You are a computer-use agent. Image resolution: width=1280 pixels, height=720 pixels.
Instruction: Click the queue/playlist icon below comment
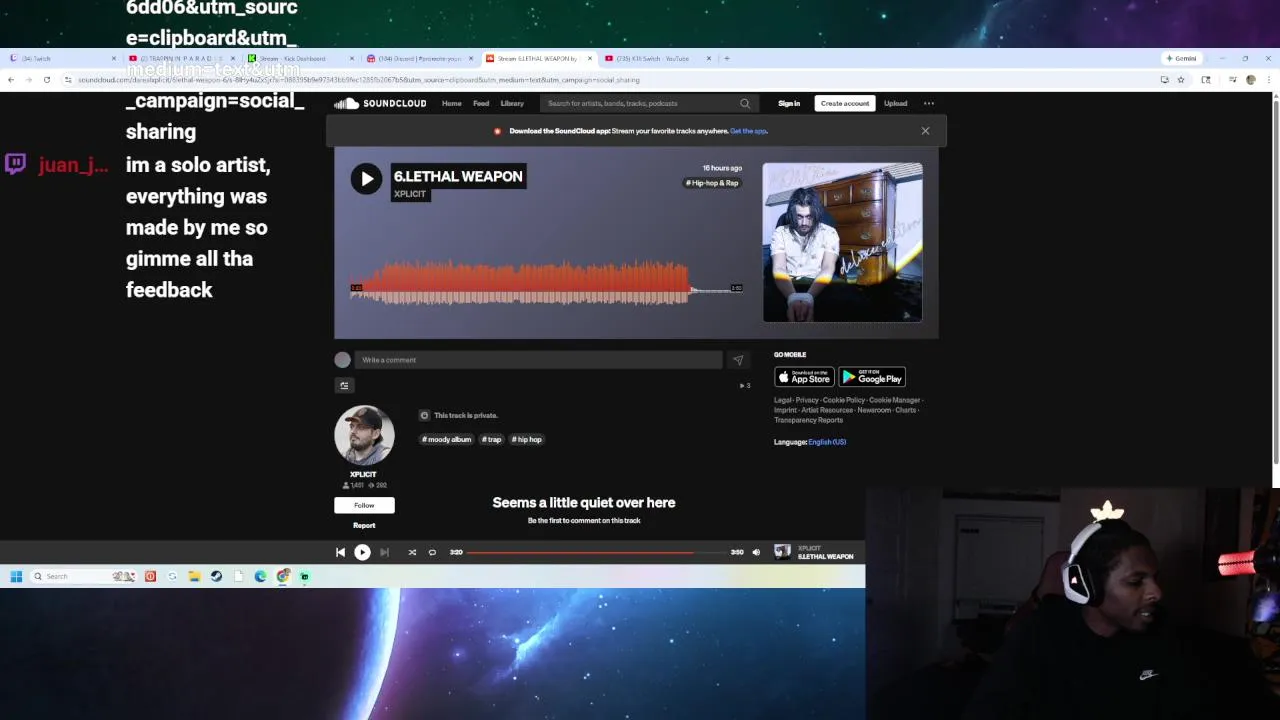[344, 385]
